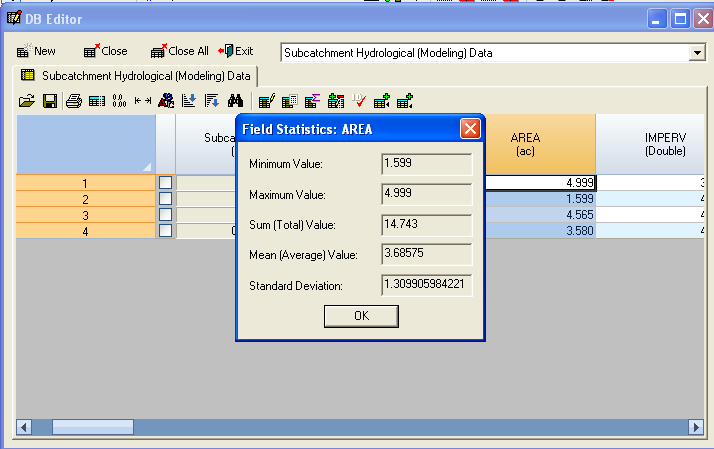Click the horizontal scrollbar right arrow

(x=695, y=427)
